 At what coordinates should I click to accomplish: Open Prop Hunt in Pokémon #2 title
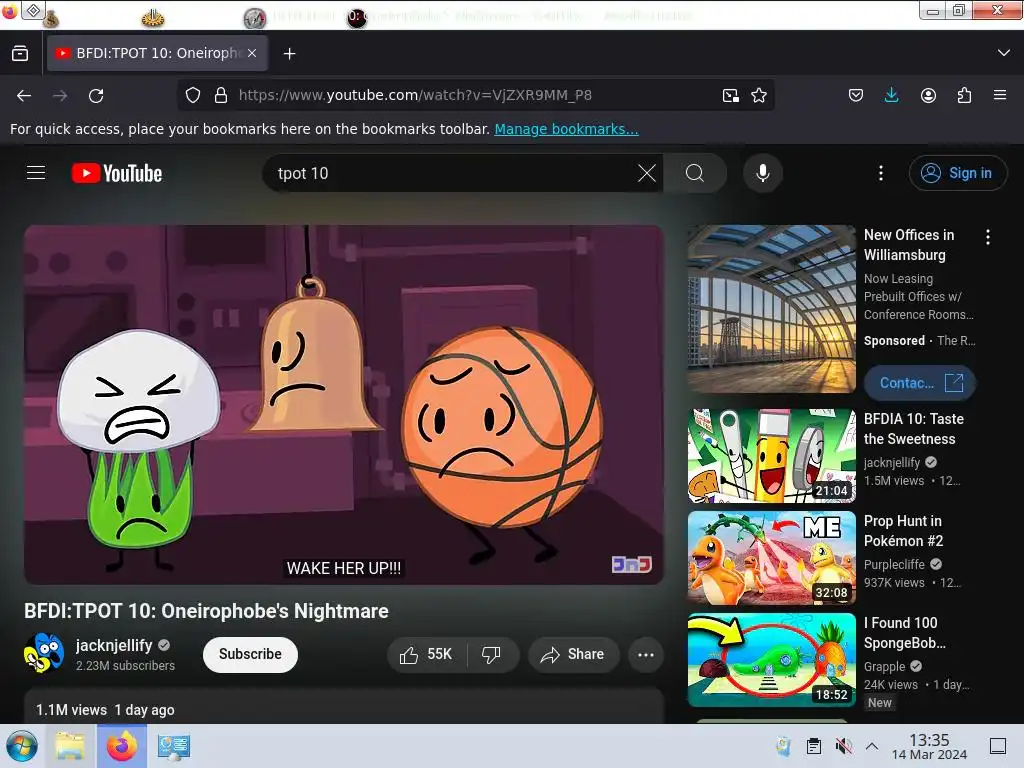903,531
